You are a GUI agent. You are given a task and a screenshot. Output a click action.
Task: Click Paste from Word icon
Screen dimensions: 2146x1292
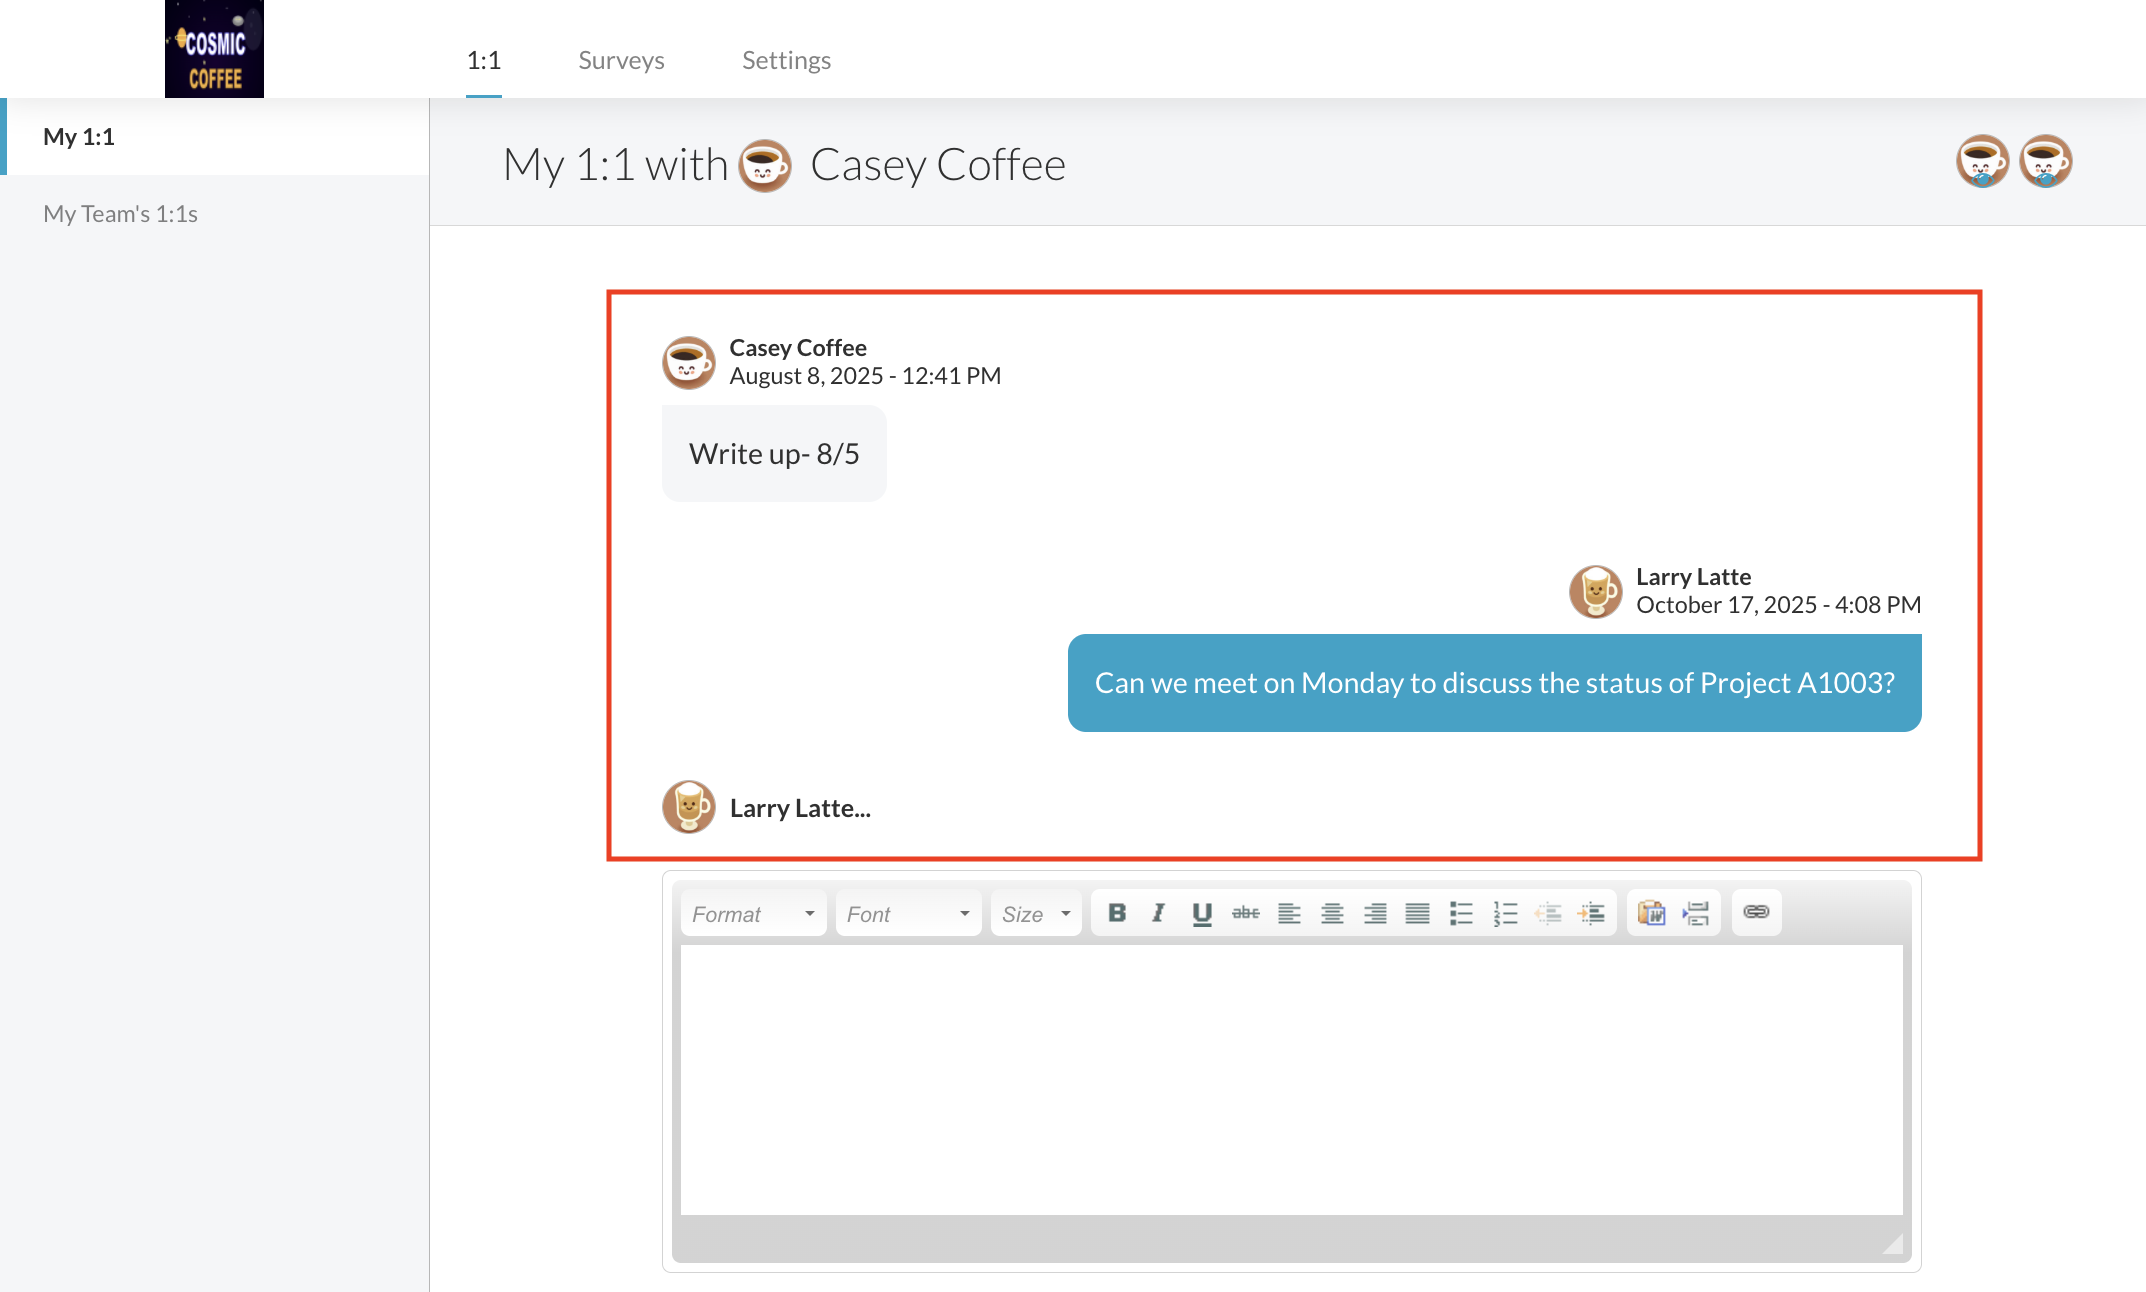1651,913
